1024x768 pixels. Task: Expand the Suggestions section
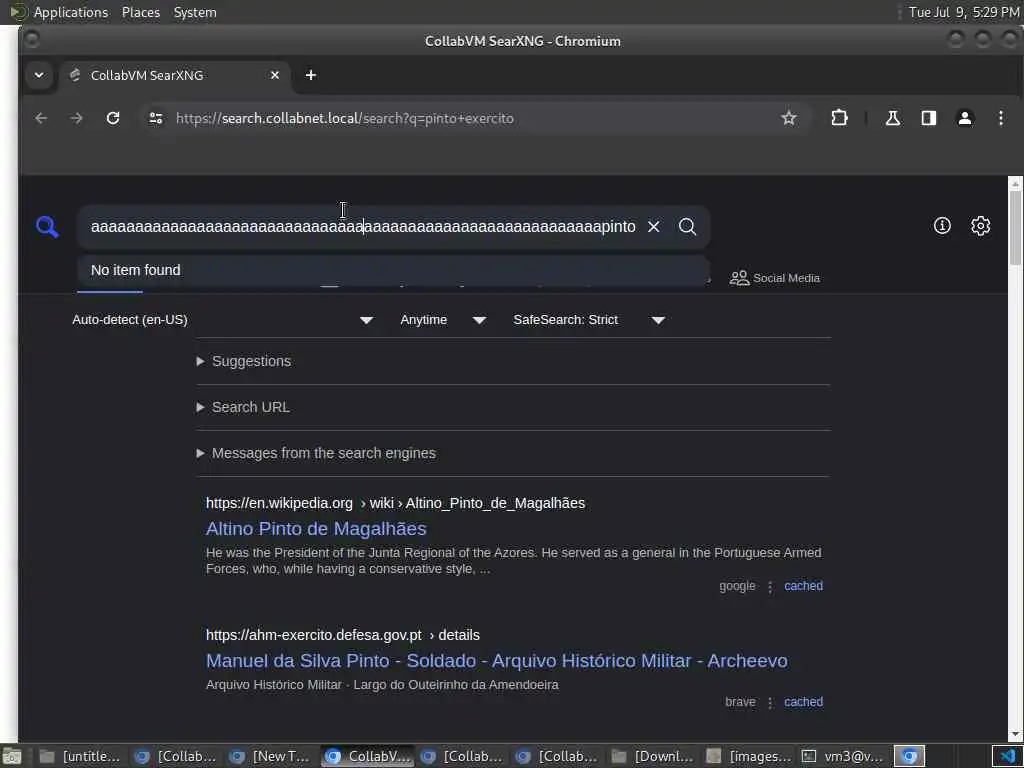tap(244, 361)
